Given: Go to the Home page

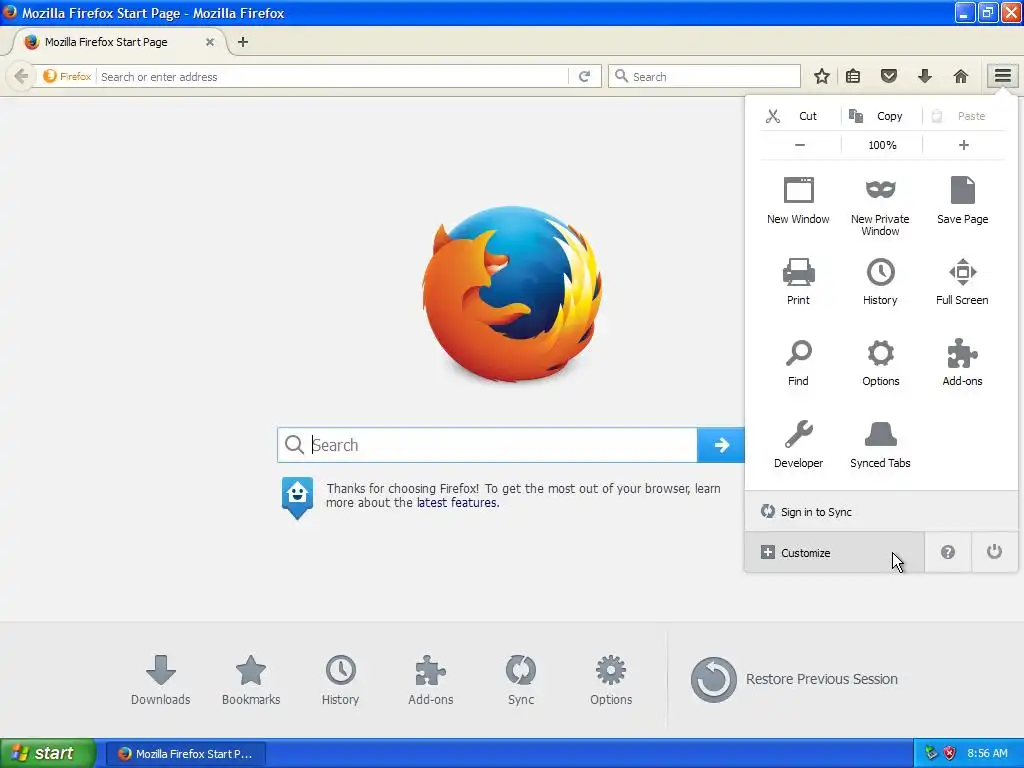Looking at the screenshot, I should point(961,76).
